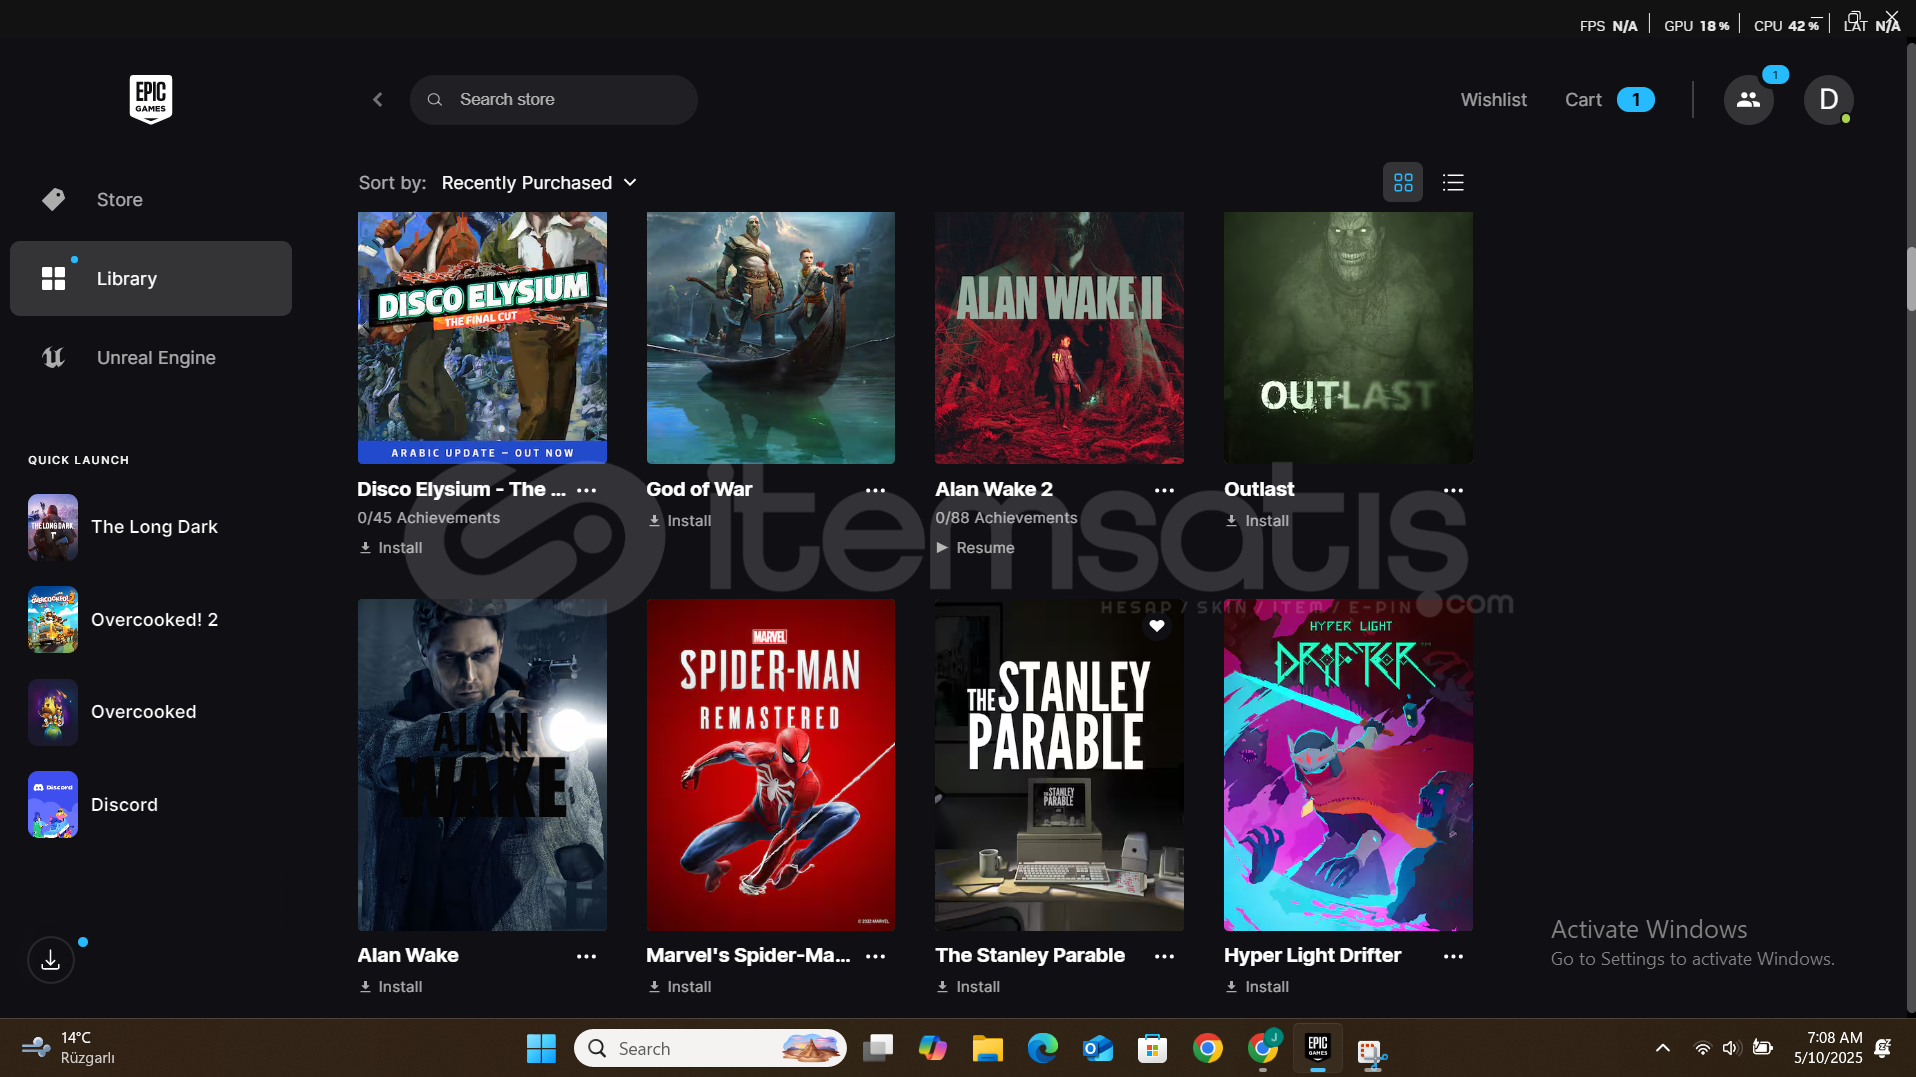Open the Disco Elysium cover art
This screenshot has width=1916, height=1077.
point(482,338)
